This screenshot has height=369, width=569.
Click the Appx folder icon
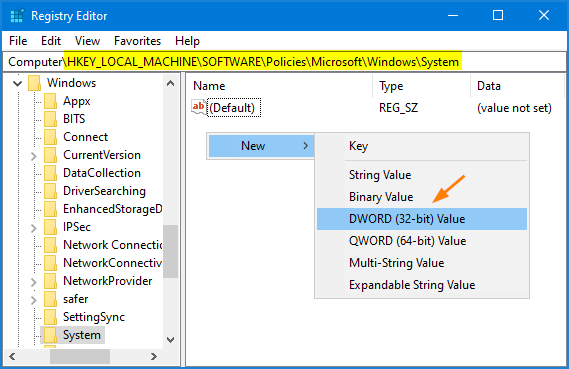tap(50, 101)
